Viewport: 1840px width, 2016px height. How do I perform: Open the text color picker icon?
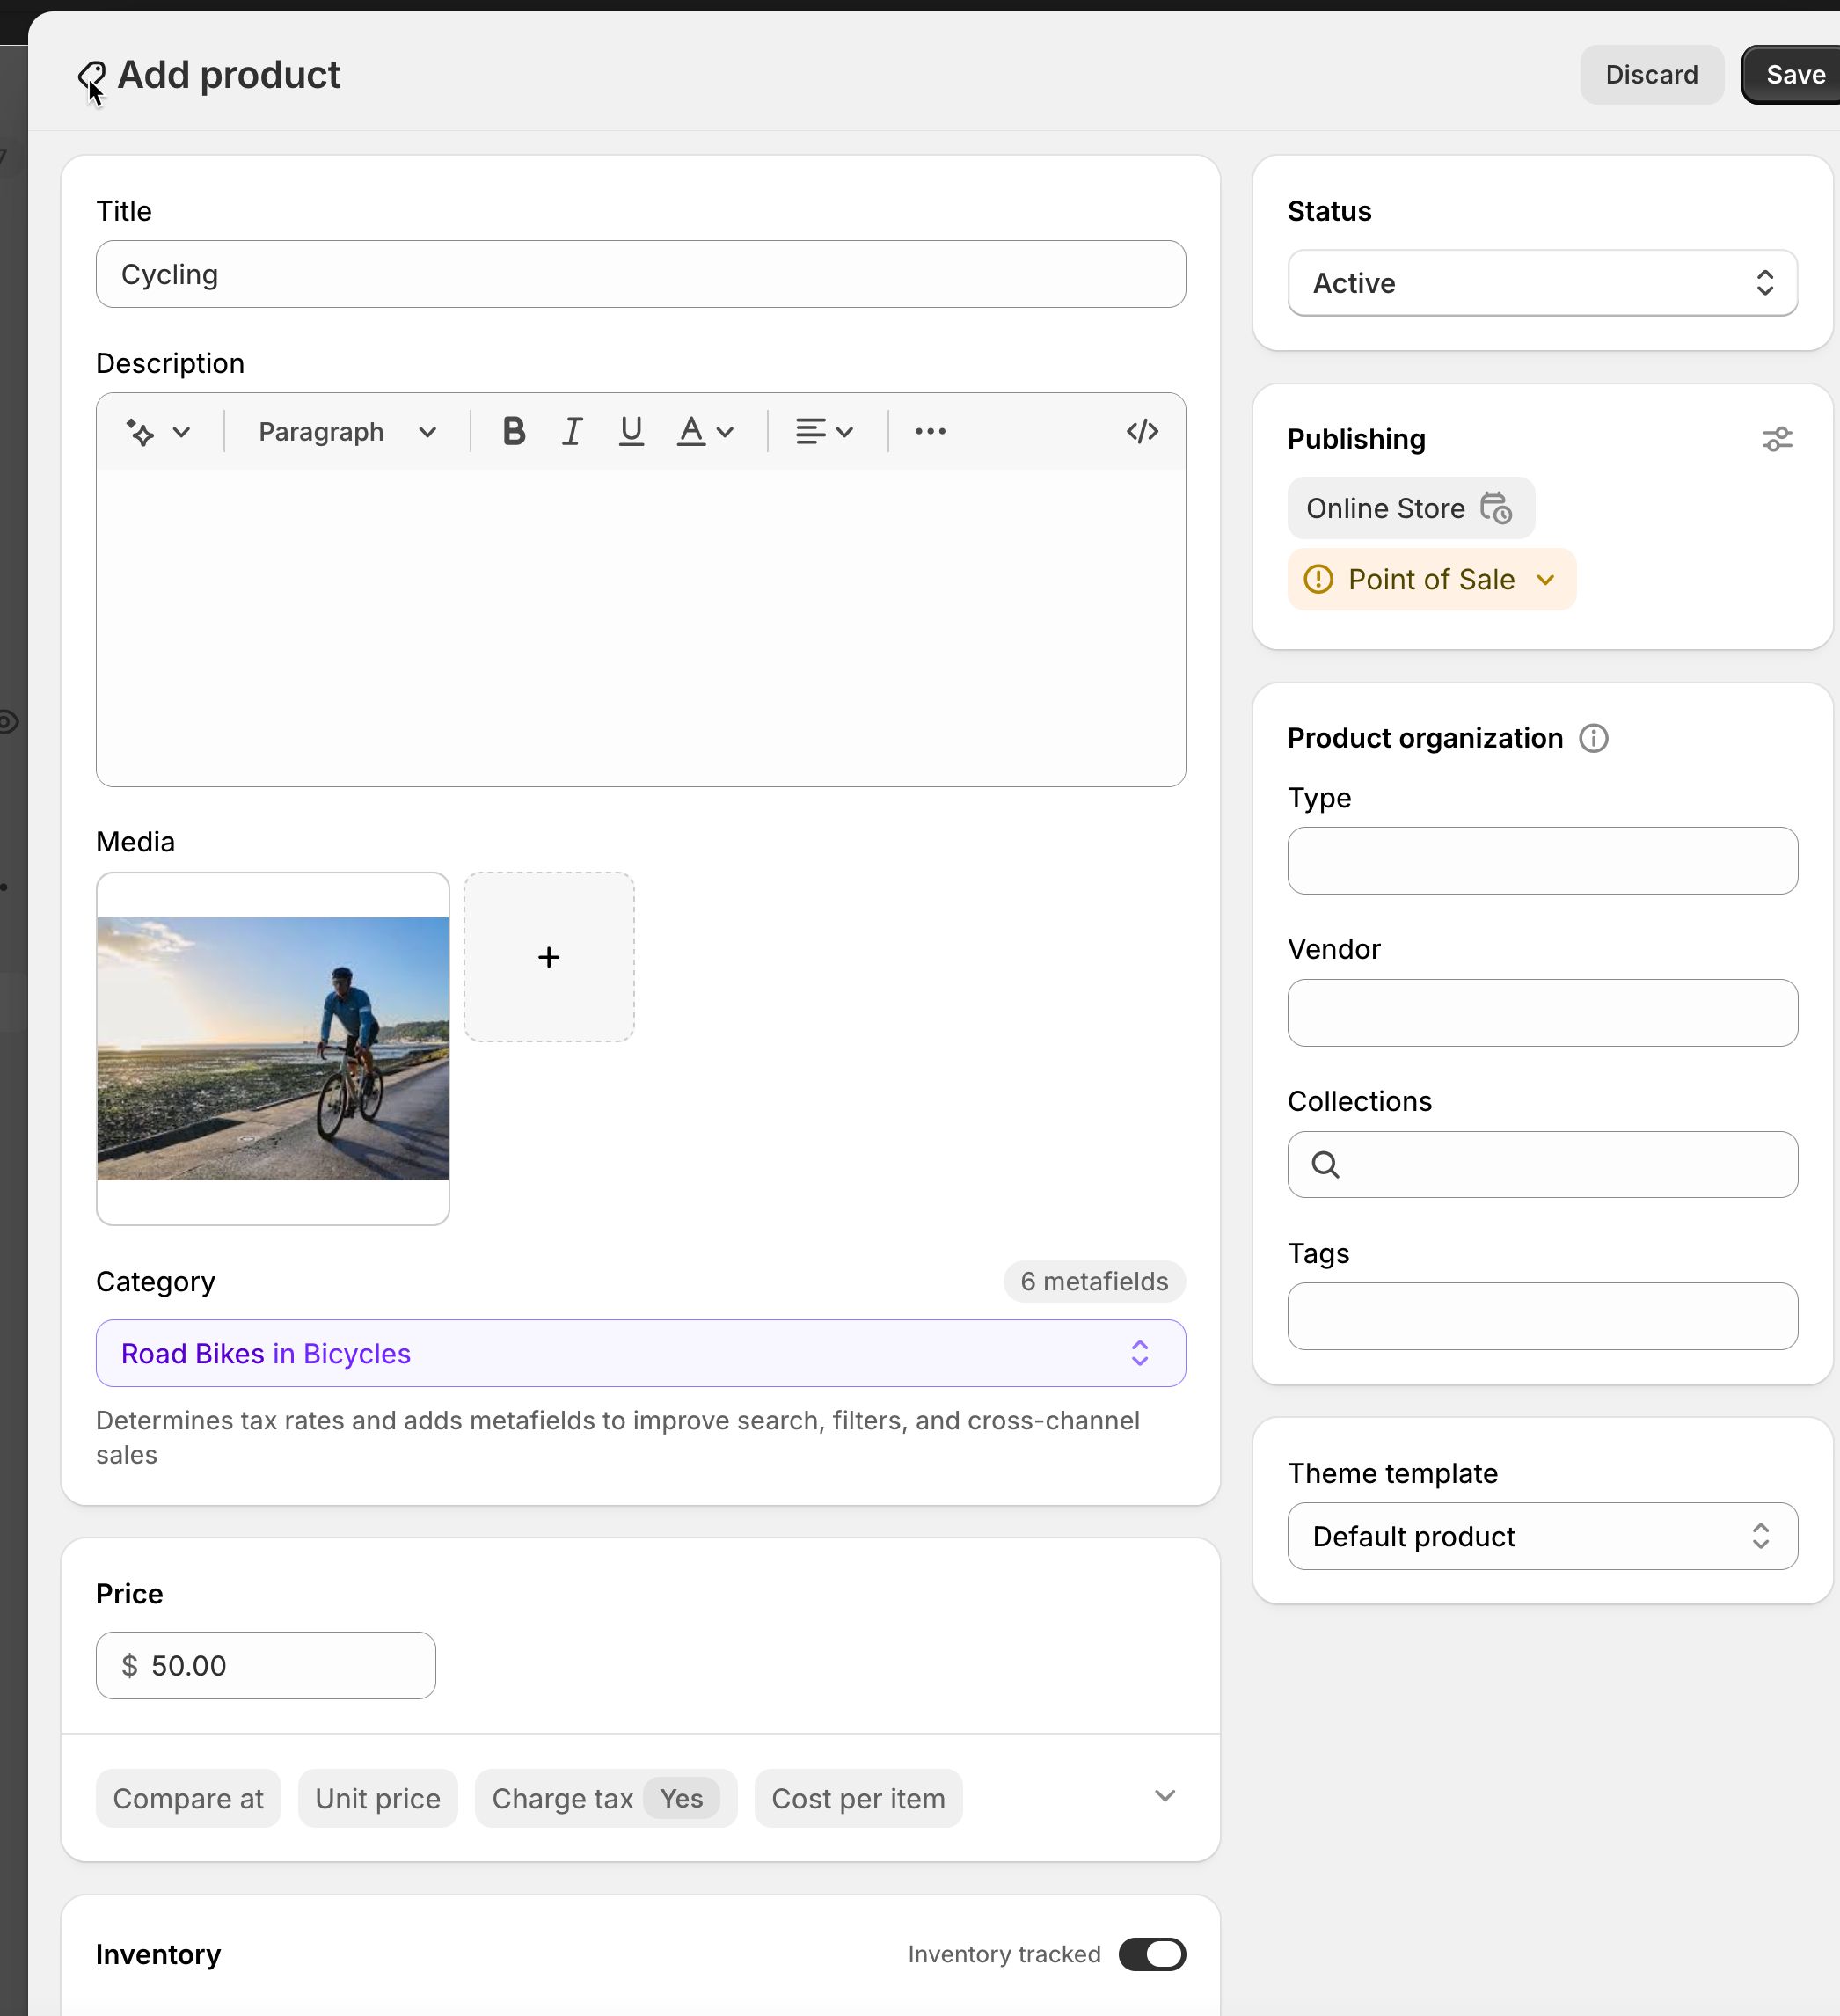(x=704, y=431)
